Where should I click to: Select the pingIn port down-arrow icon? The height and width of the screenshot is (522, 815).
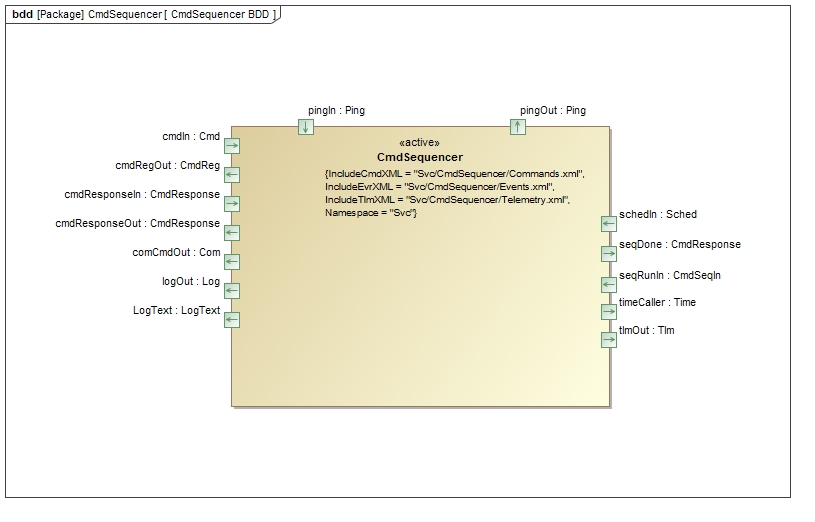306,127
